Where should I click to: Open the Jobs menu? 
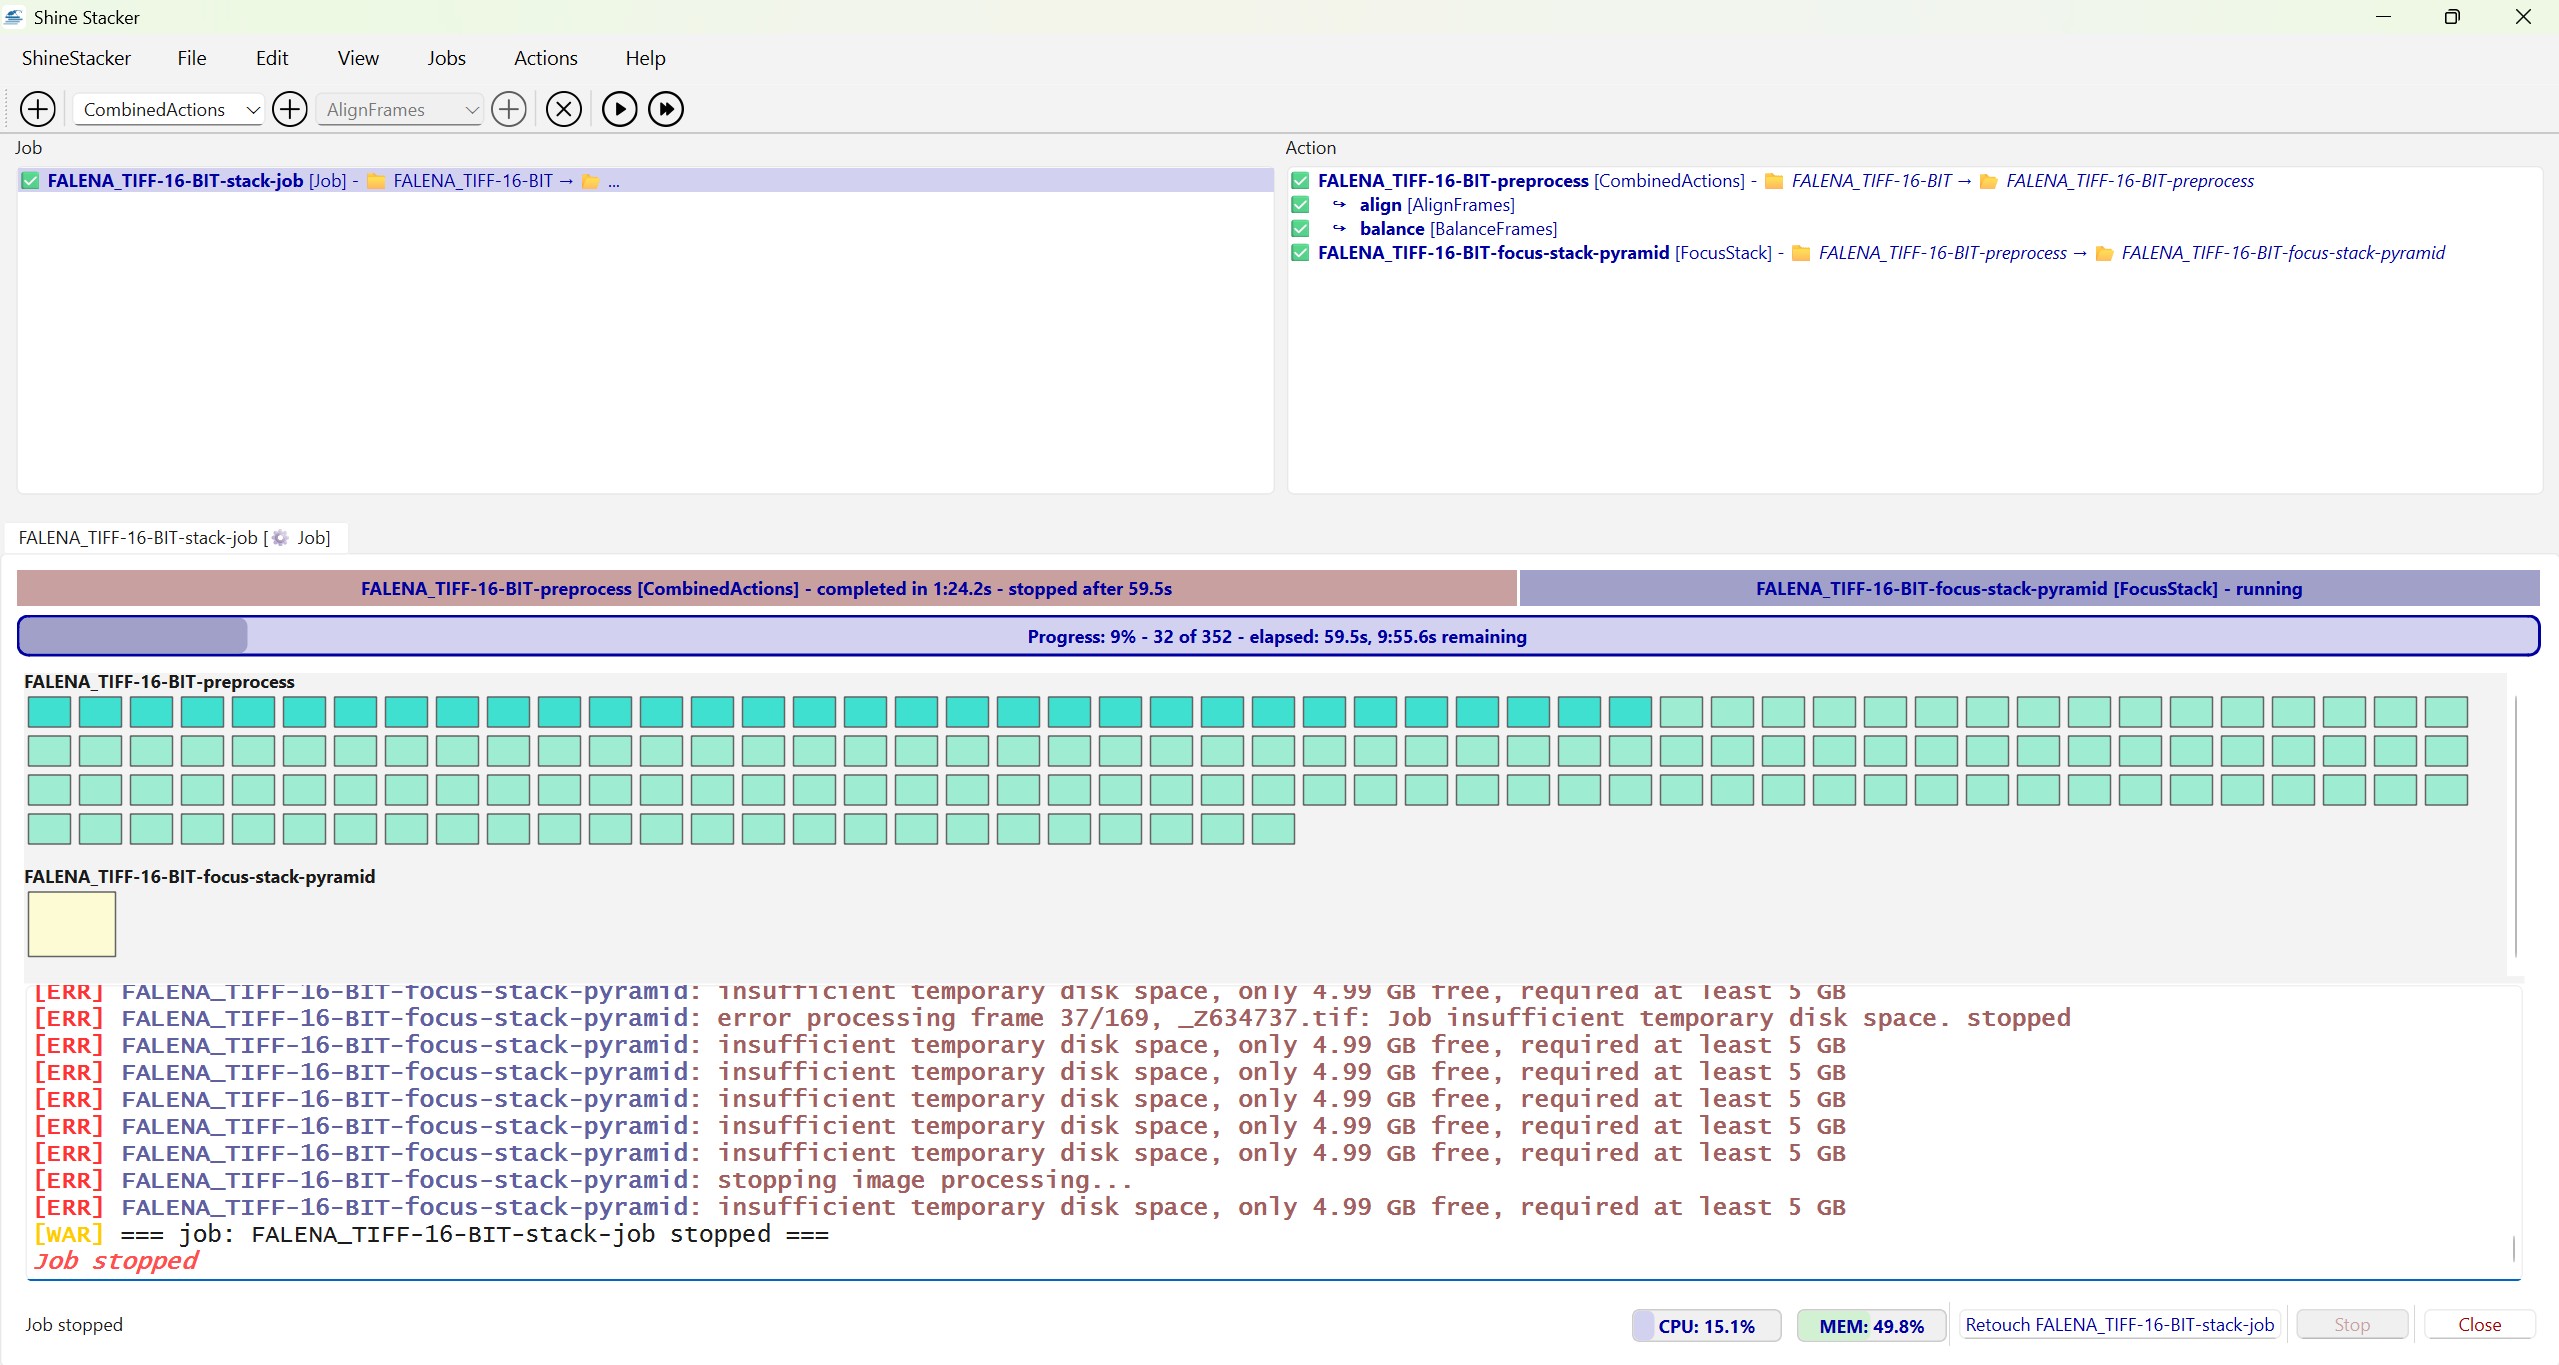446,58
